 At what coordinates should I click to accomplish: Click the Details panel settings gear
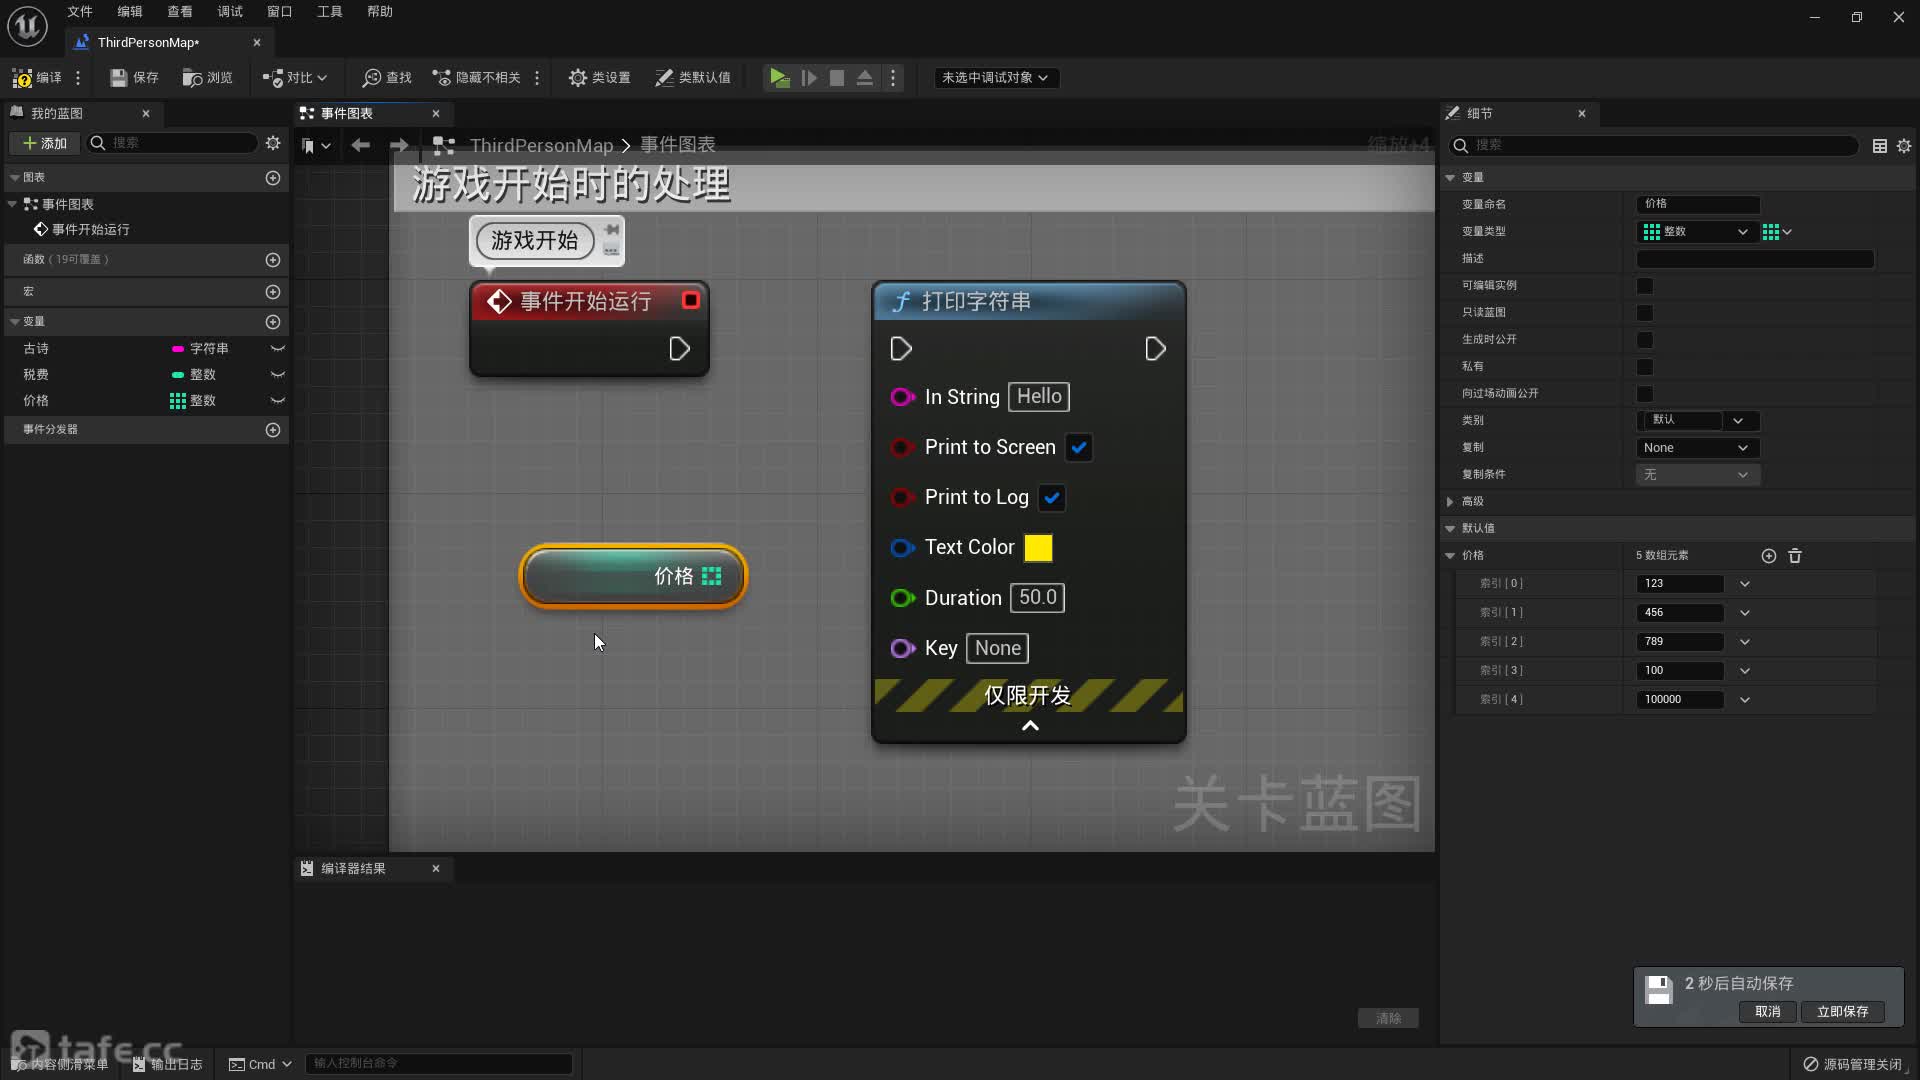[x=1904, y=146]
